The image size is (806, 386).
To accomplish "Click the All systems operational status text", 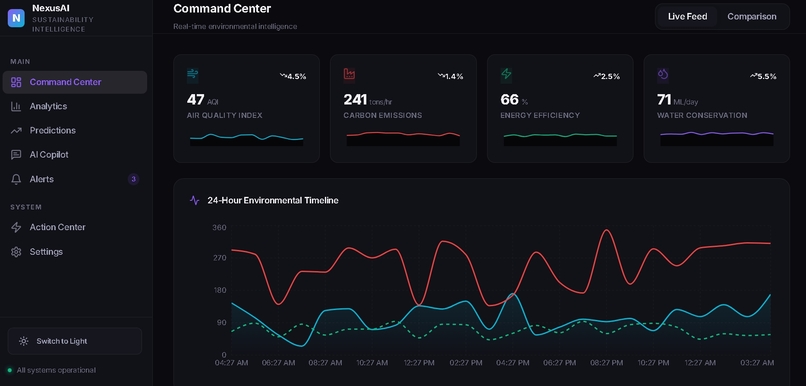I will (56, 370).
